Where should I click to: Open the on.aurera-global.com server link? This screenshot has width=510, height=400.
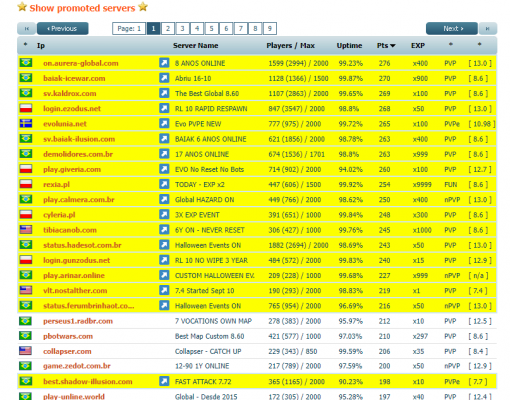point(81,63)
